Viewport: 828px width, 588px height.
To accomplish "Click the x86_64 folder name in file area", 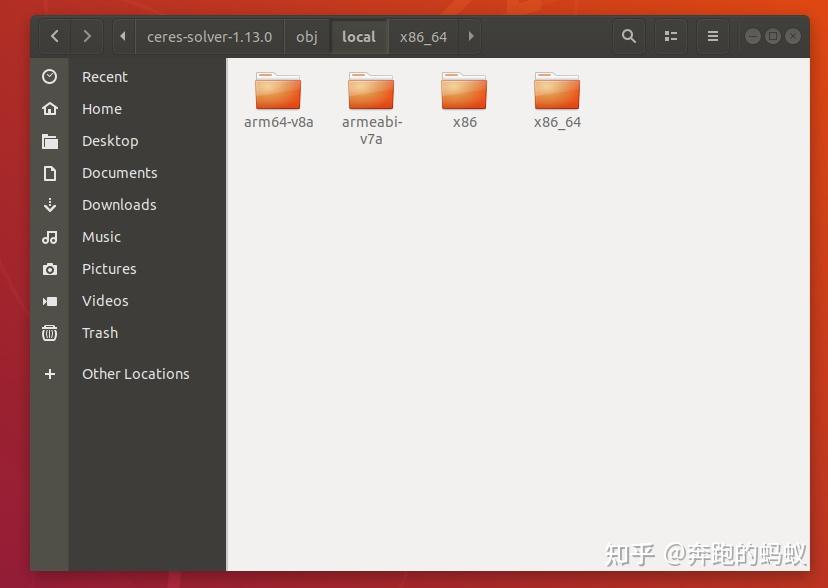I will pos(557,122).
